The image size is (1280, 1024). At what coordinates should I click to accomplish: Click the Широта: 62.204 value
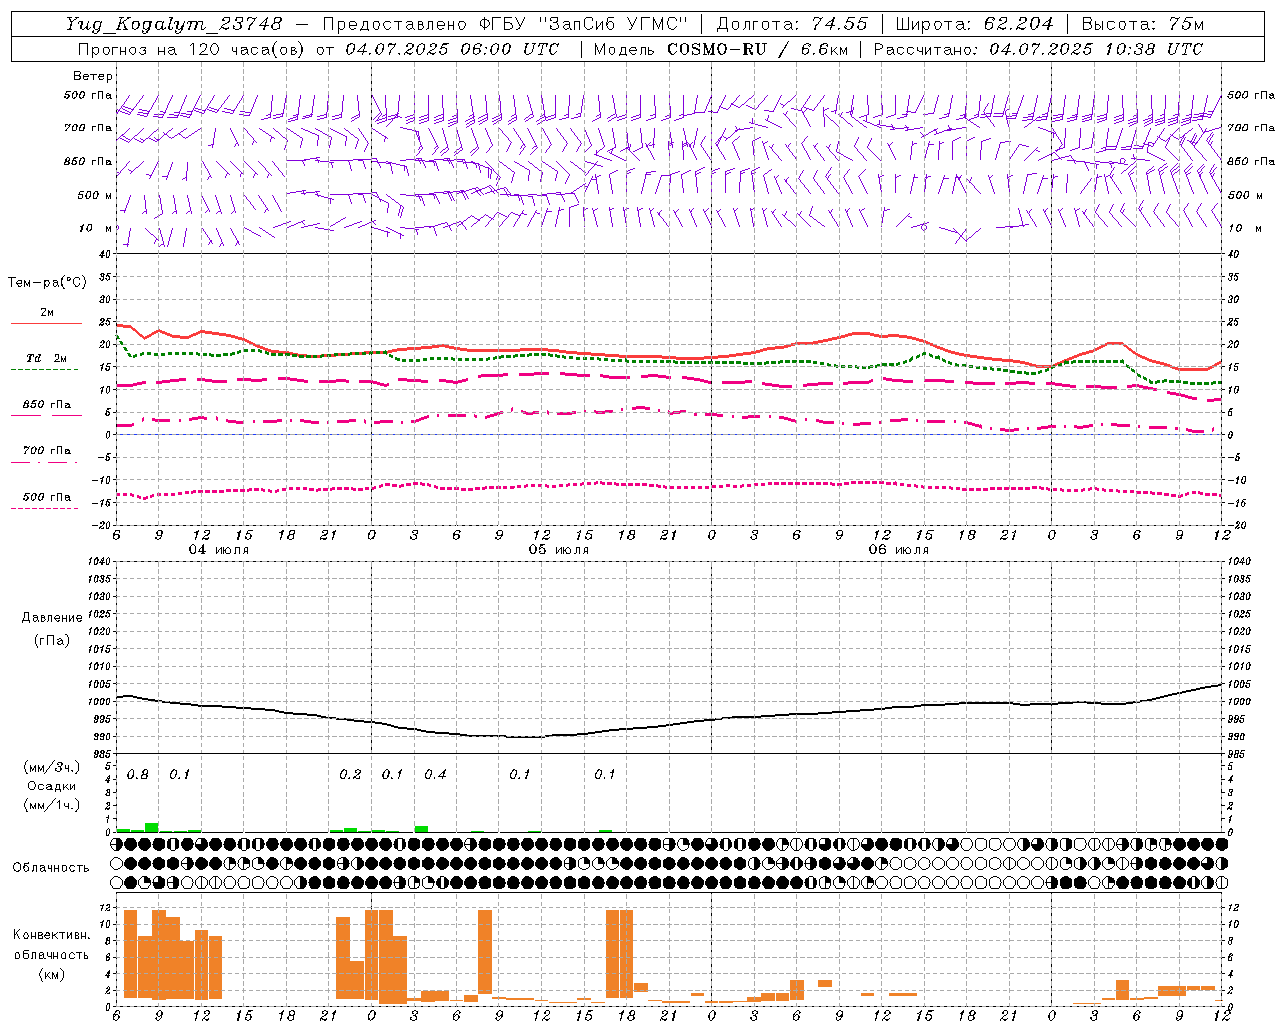coord(974,24)
